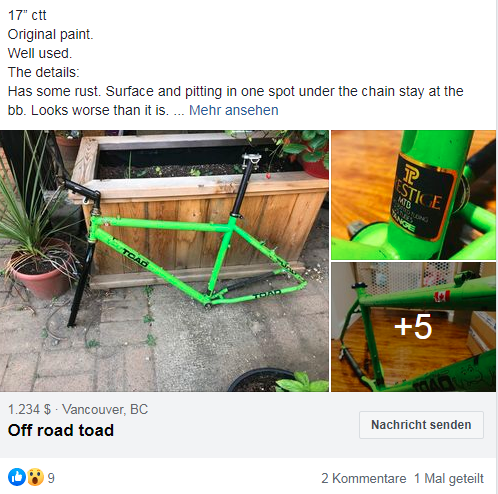Click the blue thumbs-up reaction icon
498x494 pixels.
pyautogui.click(x=17, y=477)
